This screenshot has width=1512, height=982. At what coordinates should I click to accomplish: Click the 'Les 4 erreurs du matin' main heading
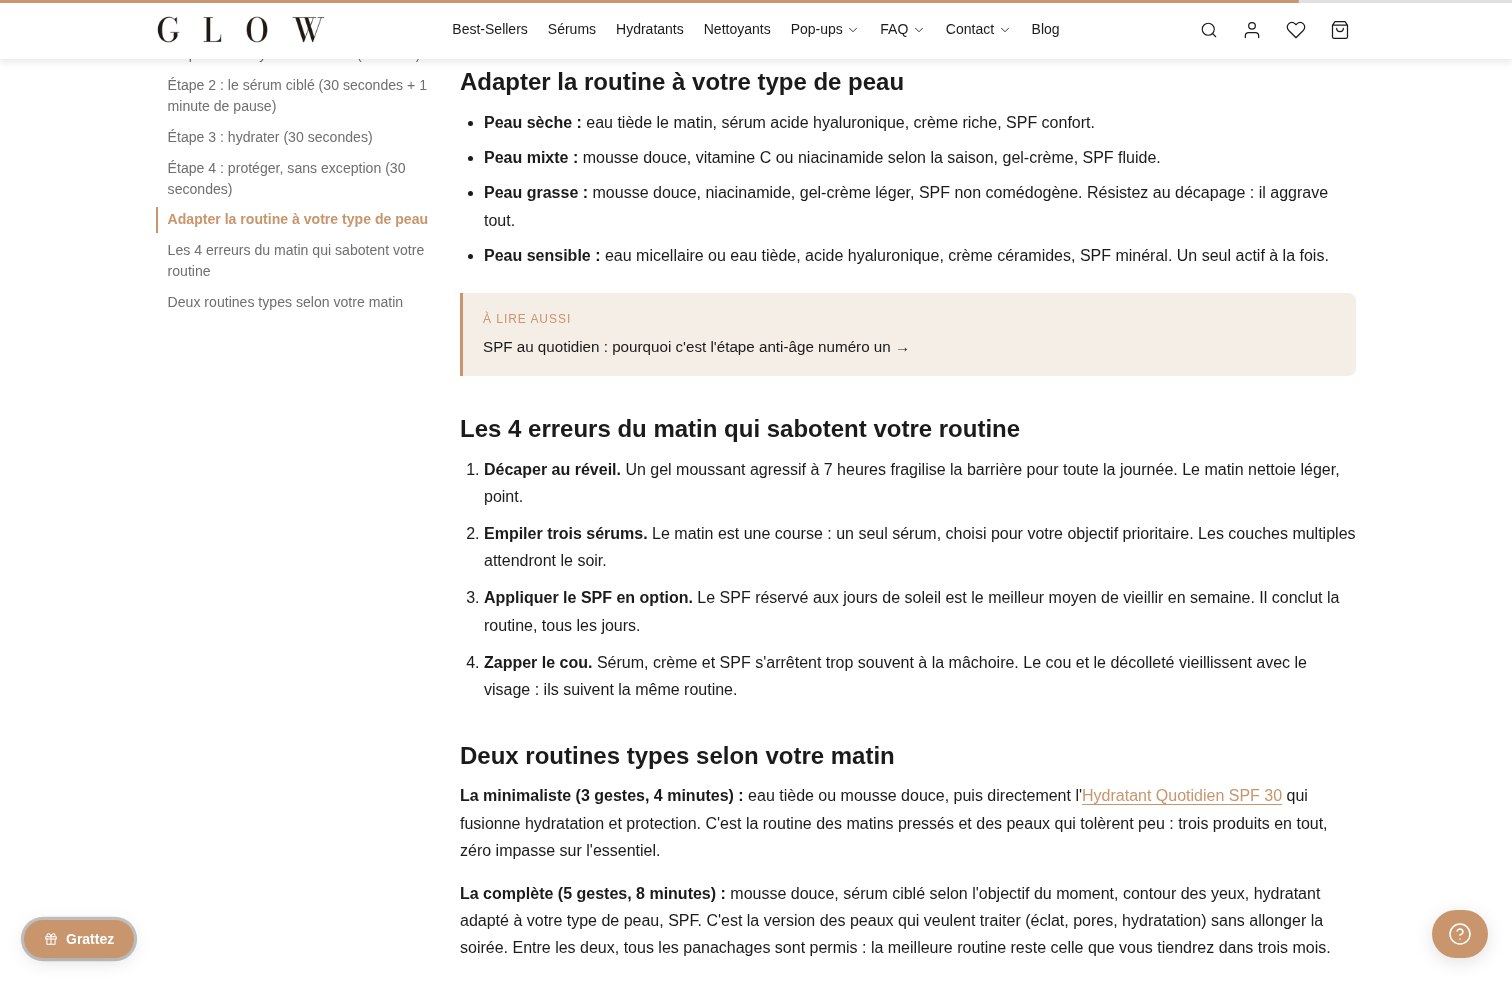click(740, 429)
